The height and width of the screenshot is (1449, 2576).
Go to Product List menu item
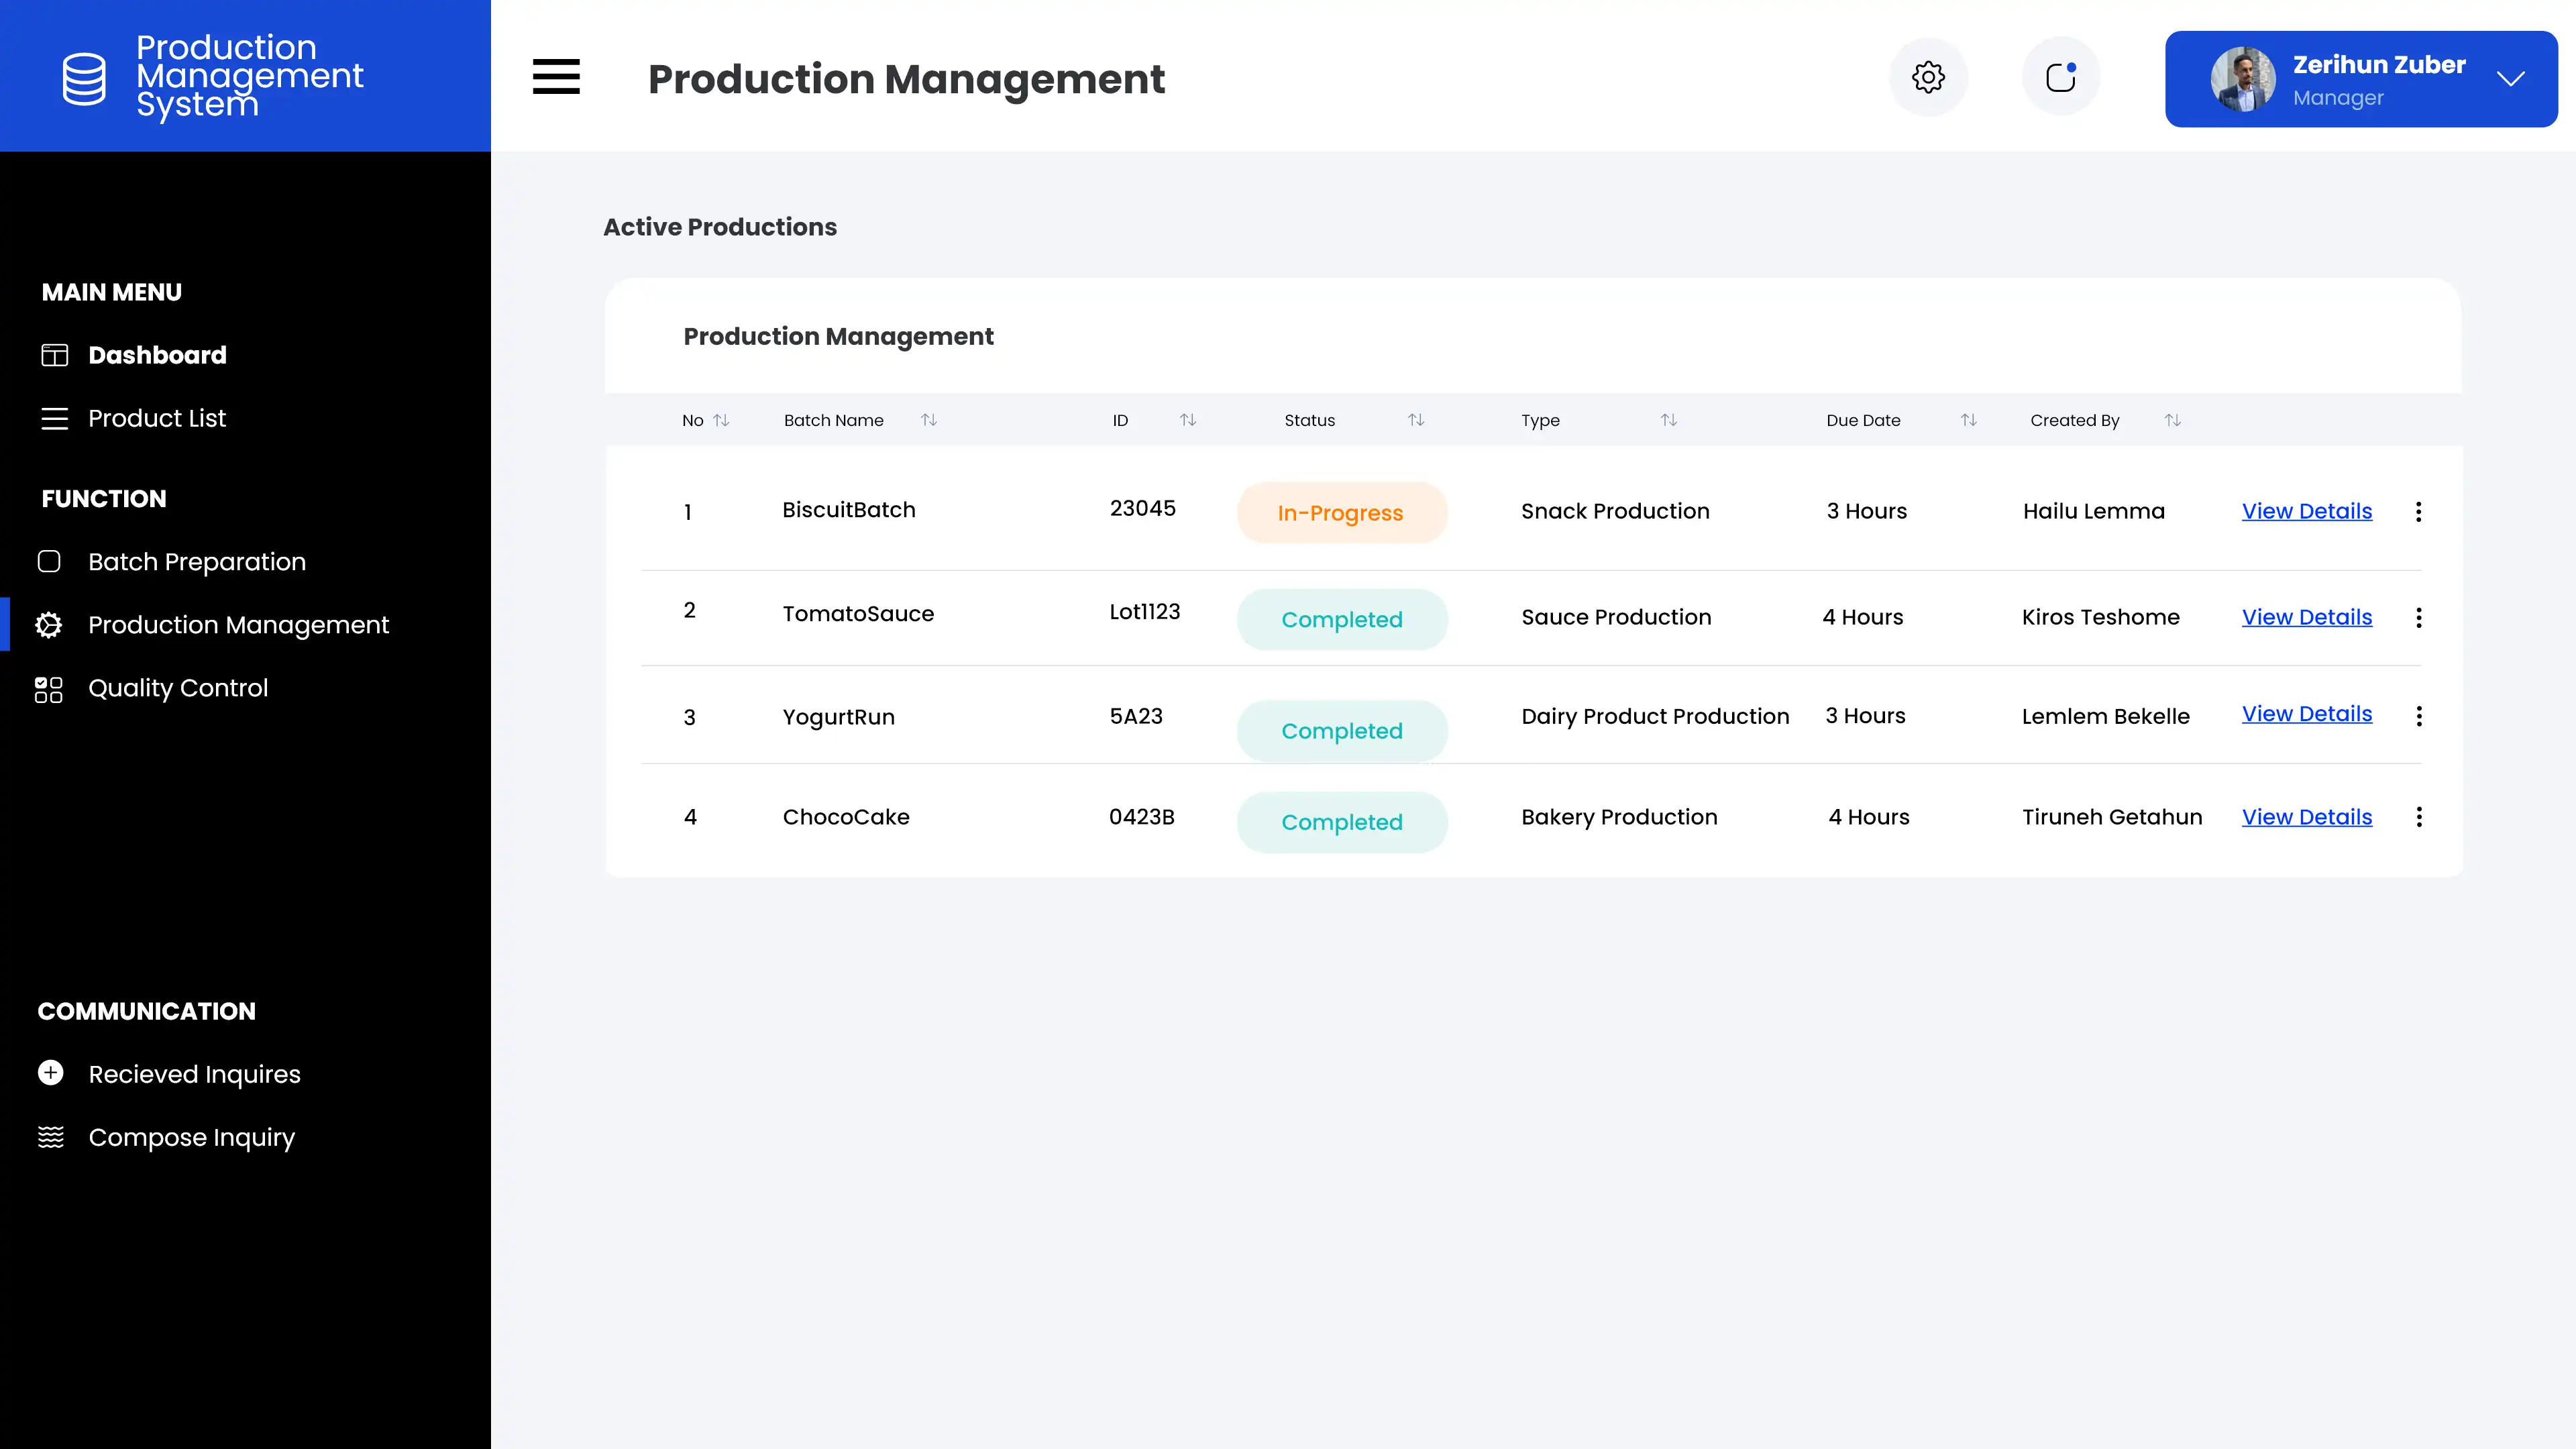coord(157,418)
